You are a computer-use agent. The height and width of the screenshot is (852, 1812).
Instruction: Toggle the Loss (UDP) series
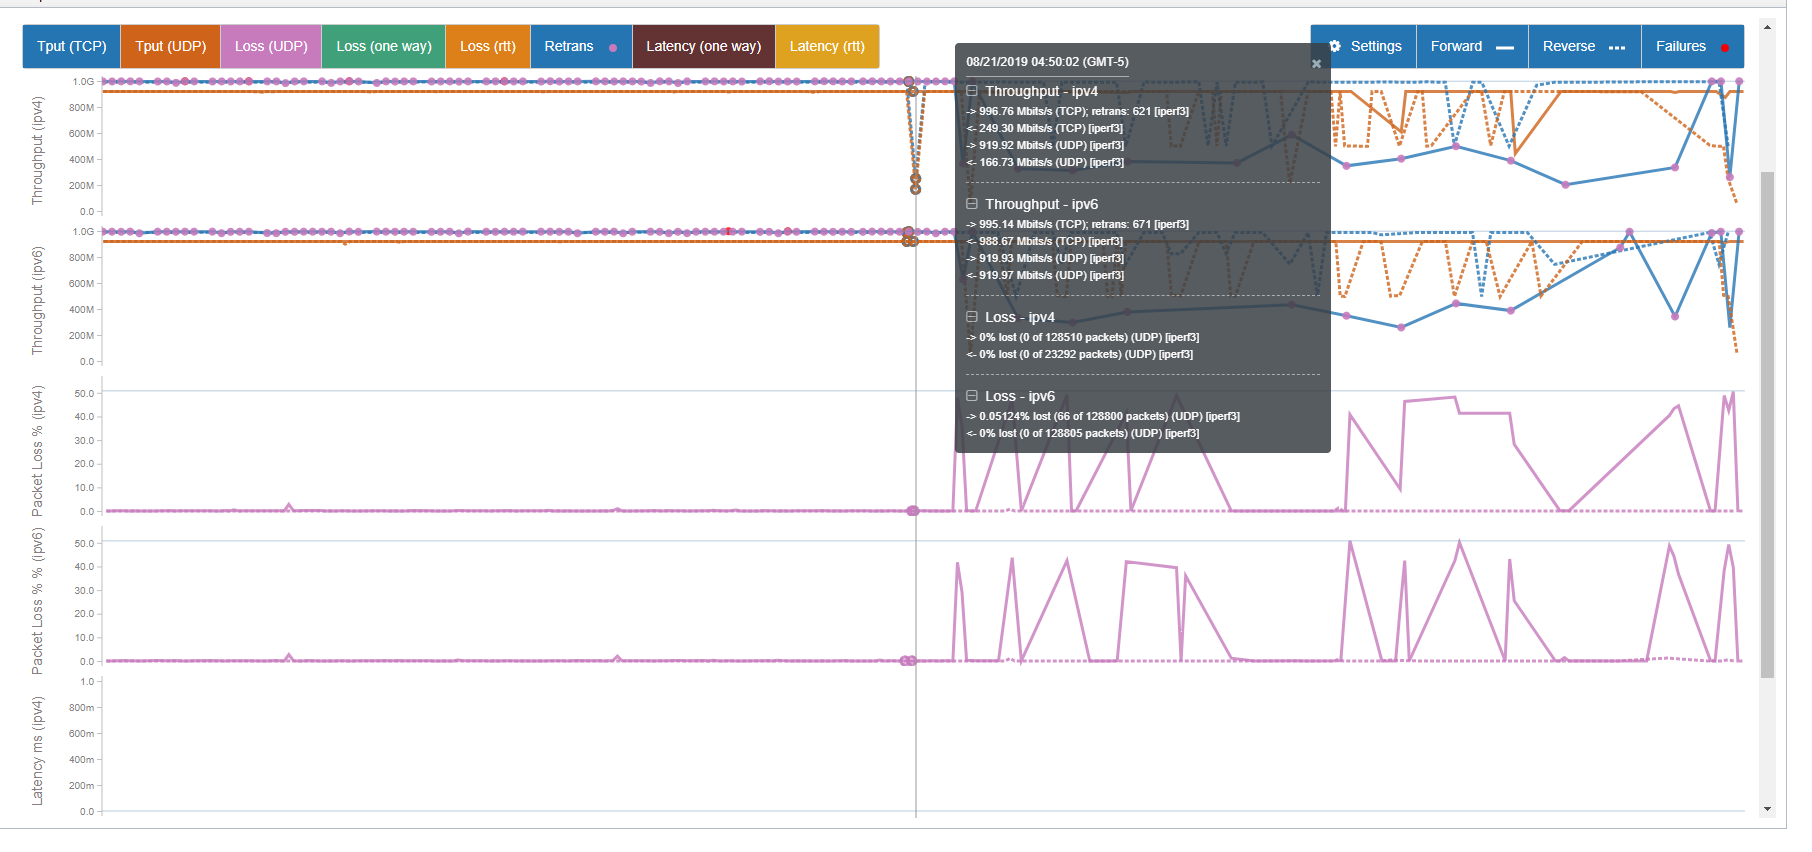click(x=271, y=46)
